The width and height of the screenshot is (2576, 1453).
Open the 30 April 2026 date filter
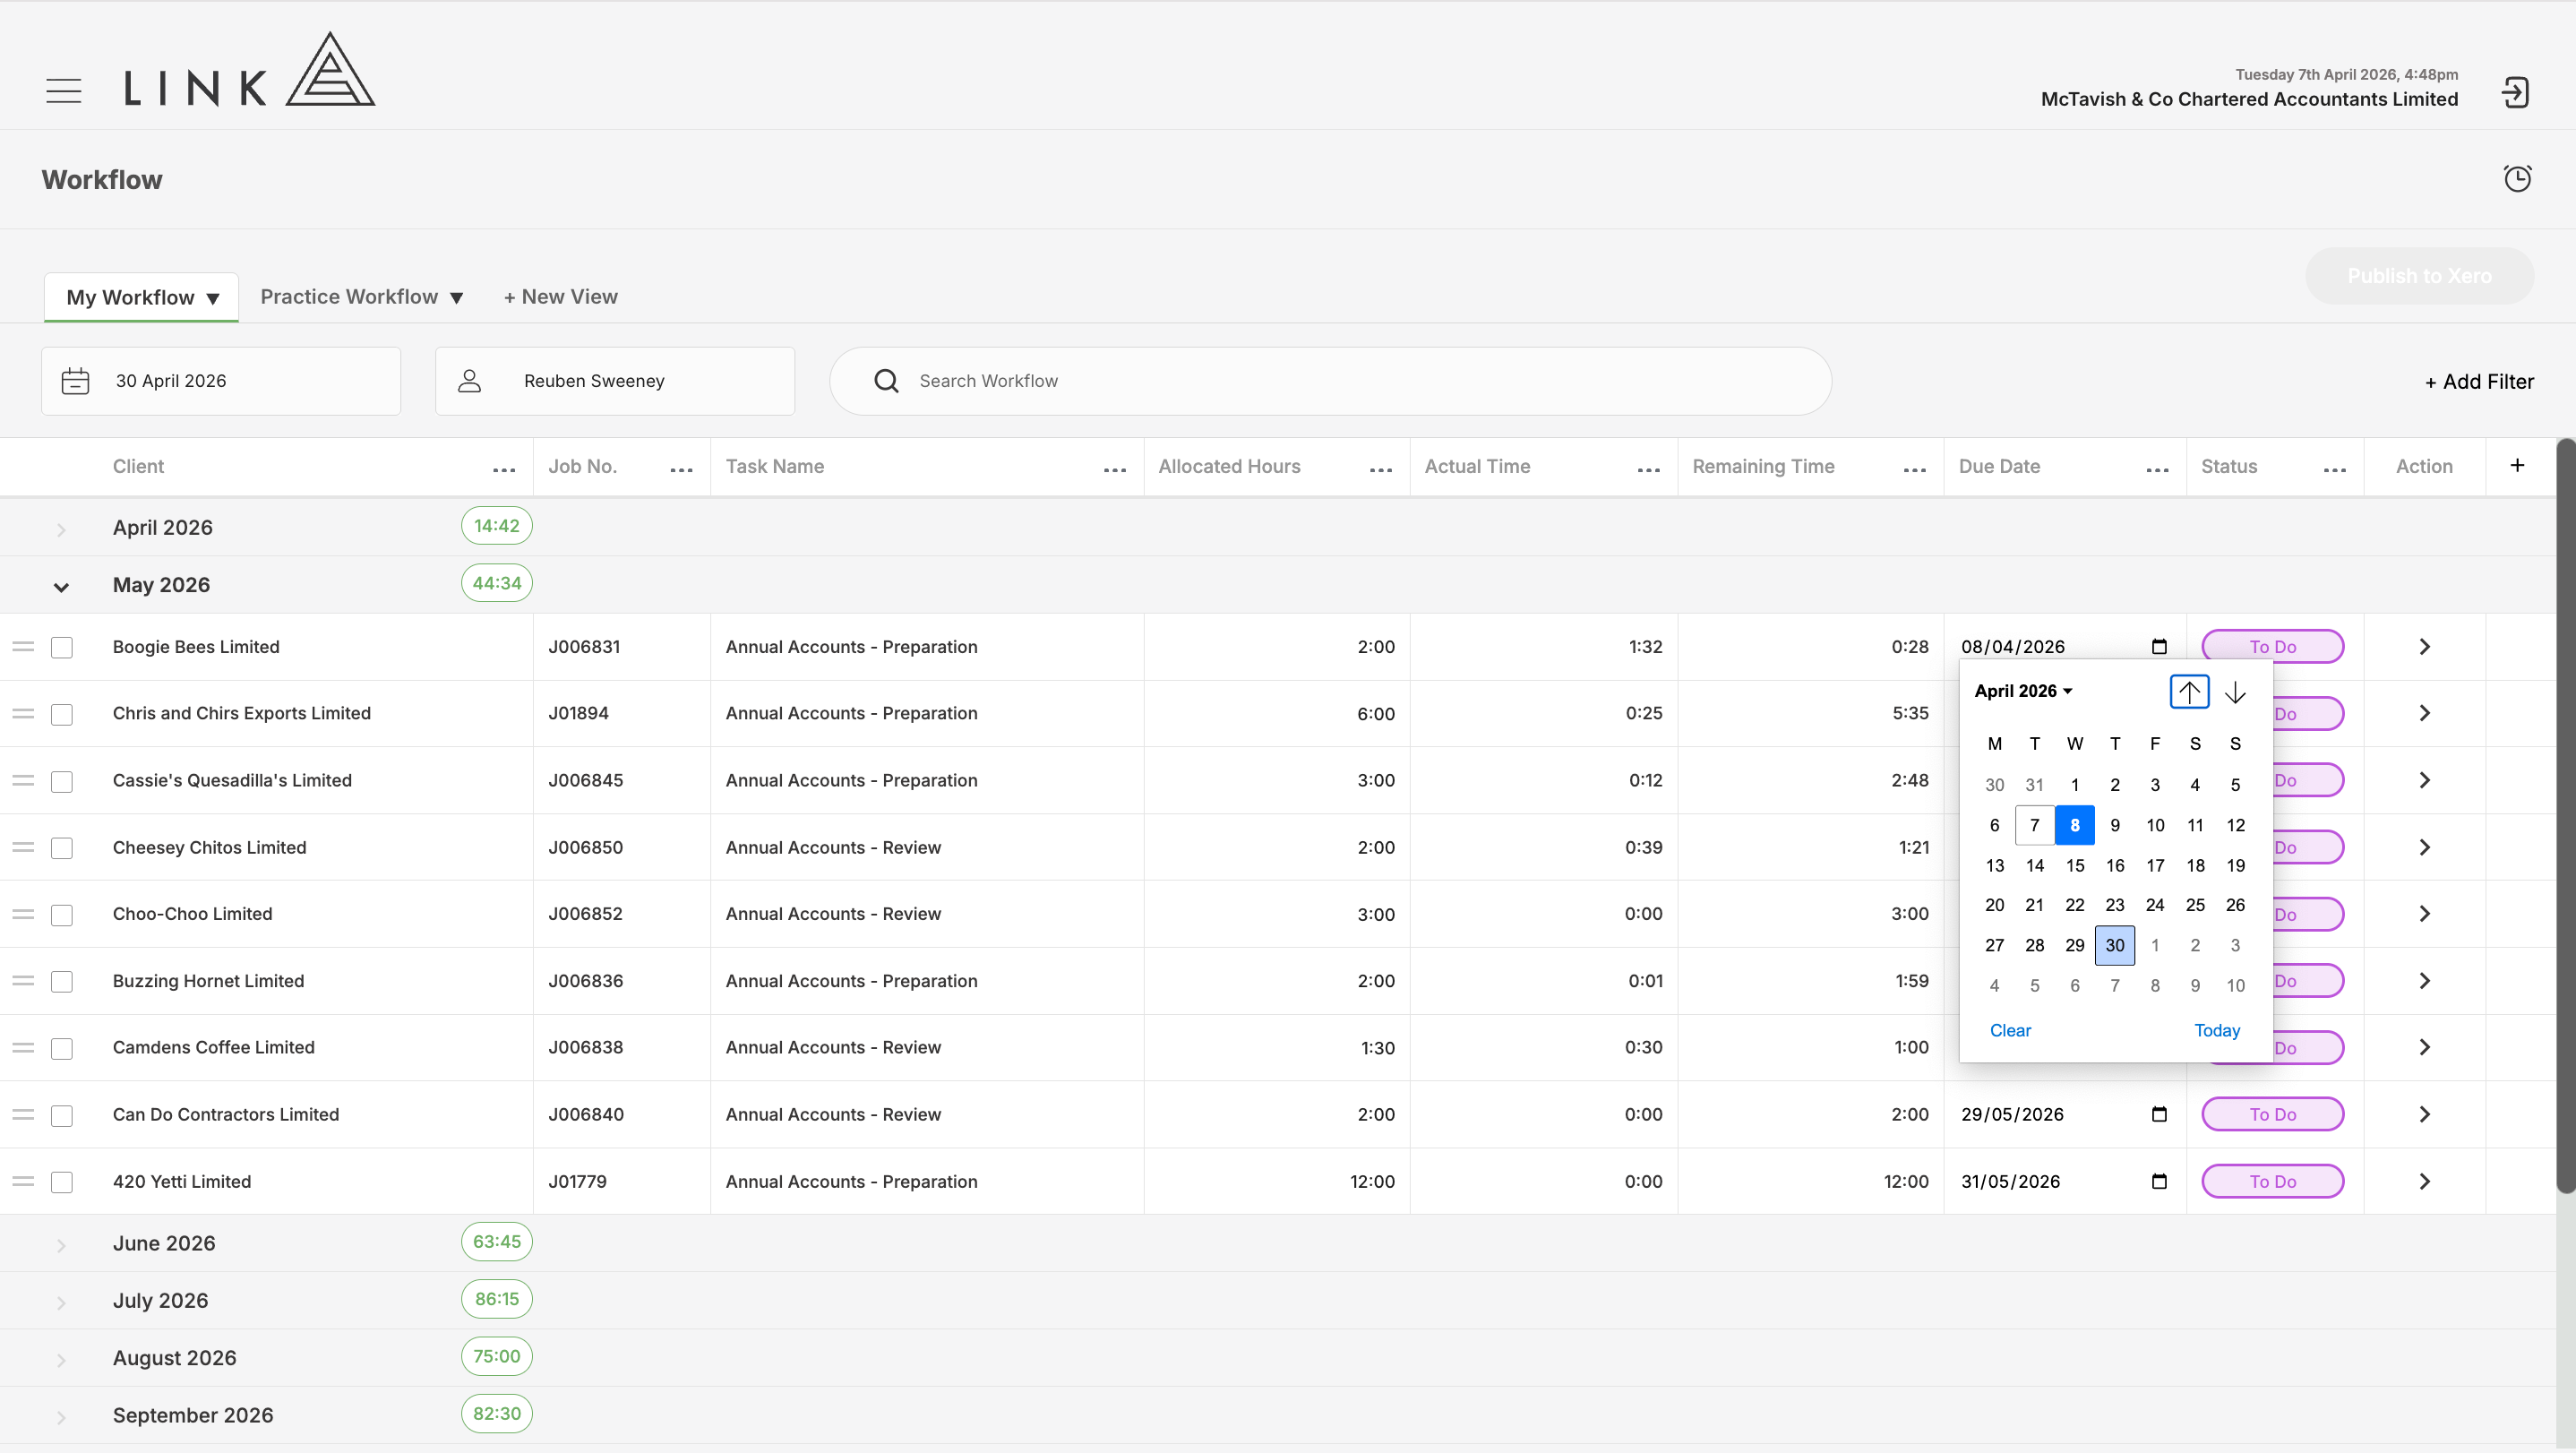coord(221,381)
